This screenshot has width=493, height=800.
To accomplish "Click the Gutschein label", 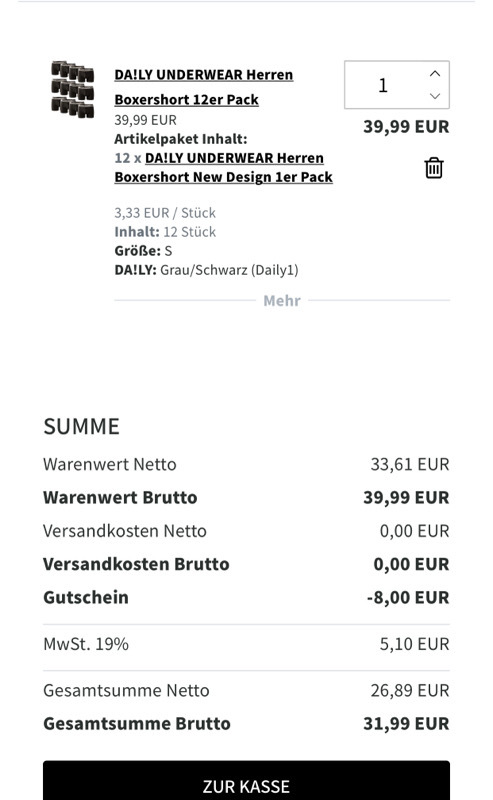I will point(86,597).
